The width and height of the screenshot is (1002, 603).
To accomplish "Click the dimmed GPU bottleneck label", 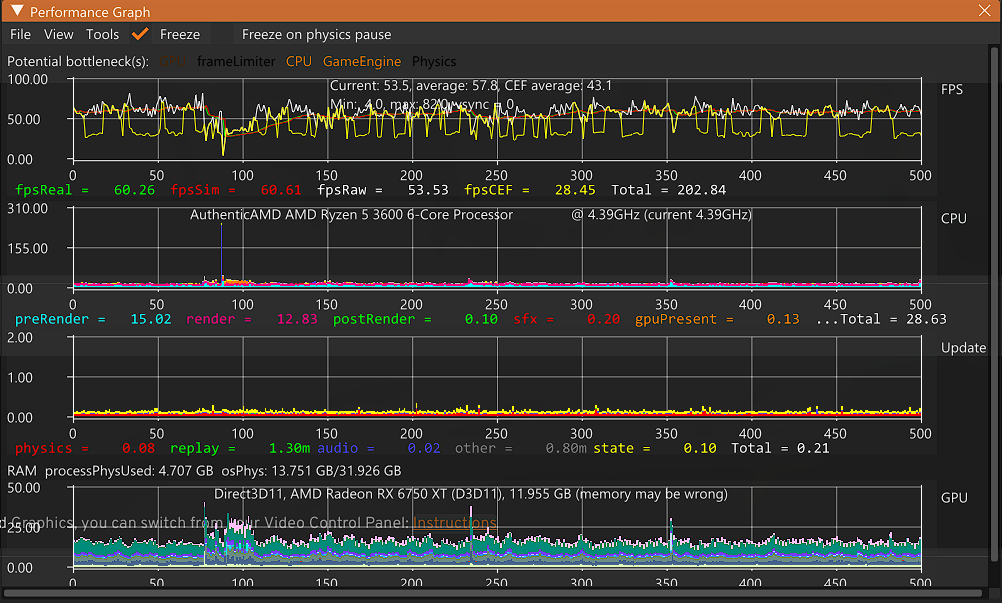I will tap(173, 61).
